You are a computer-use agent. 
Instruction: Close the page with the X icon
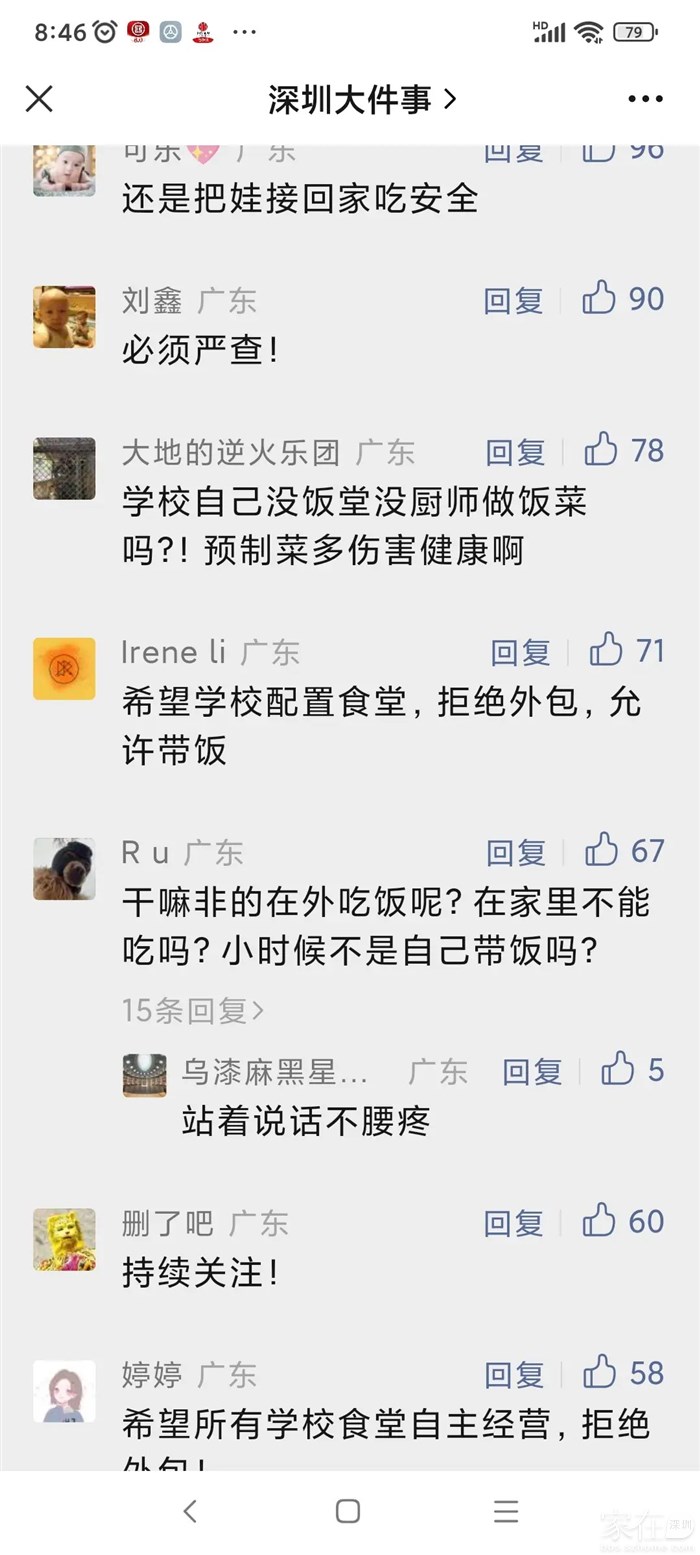click(x=39, y=98)
